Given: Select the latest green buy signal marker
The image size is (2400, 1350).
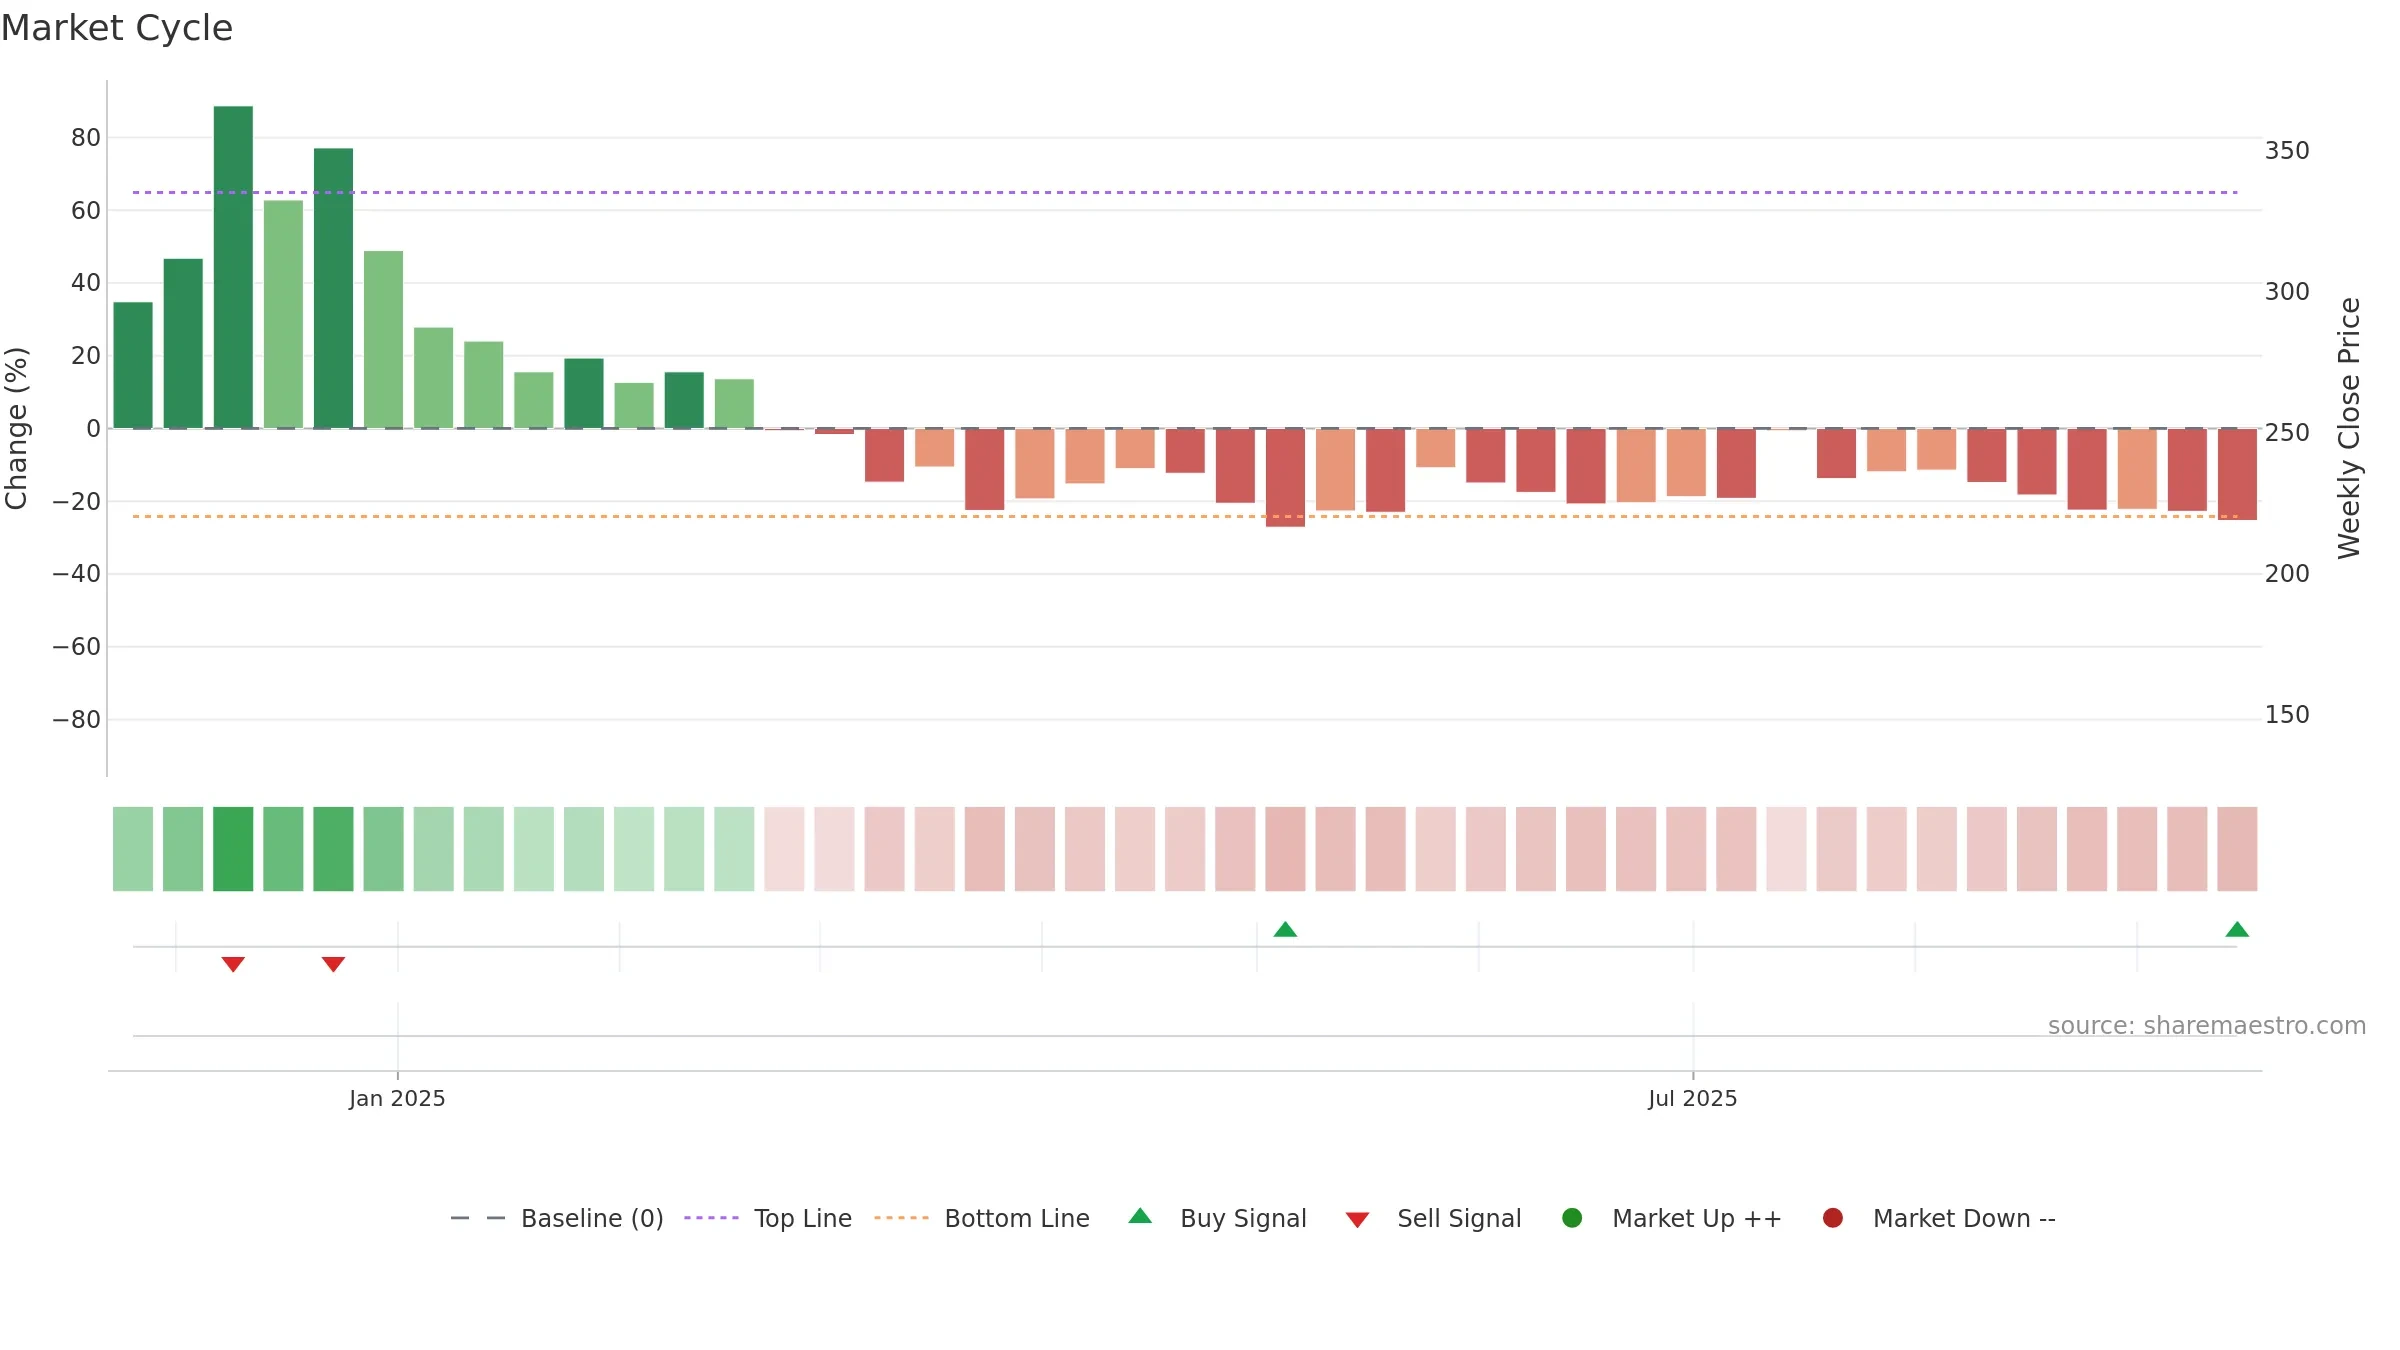Looking at the screenshot, I should click(x=2237, y=930).
